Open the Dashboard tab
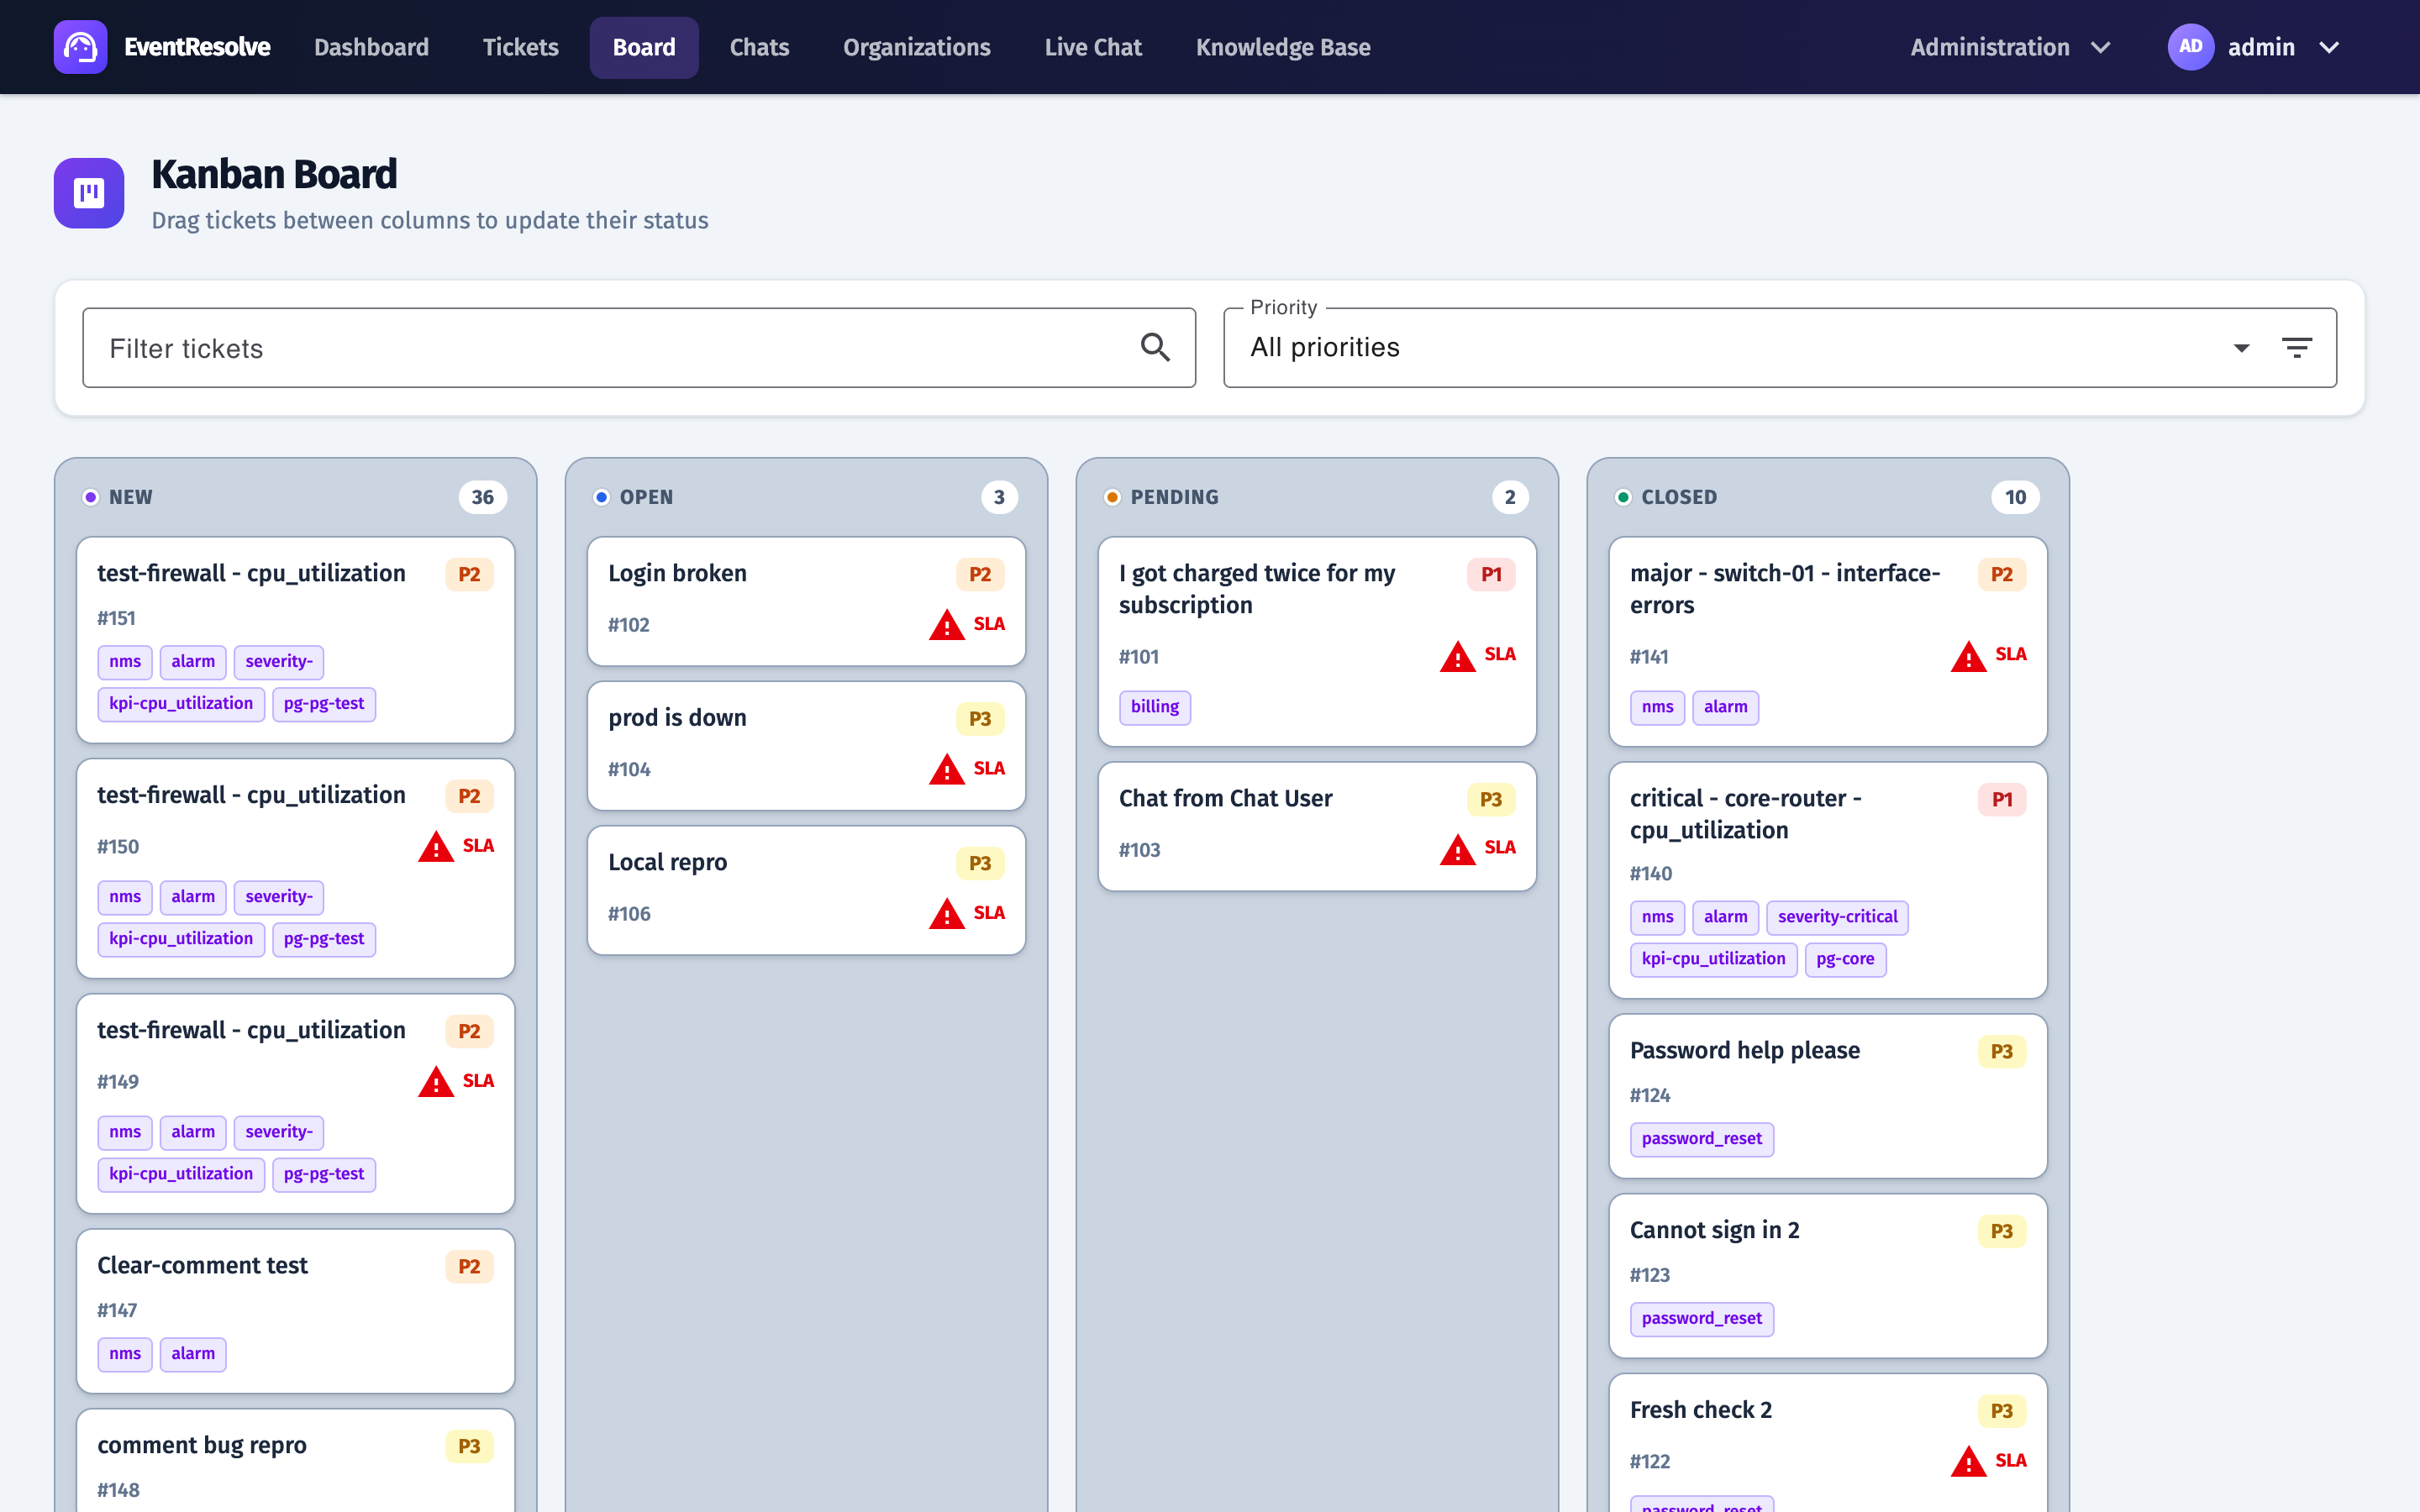Screen dimensions: 2420x1512 click(x=371, y=47)
